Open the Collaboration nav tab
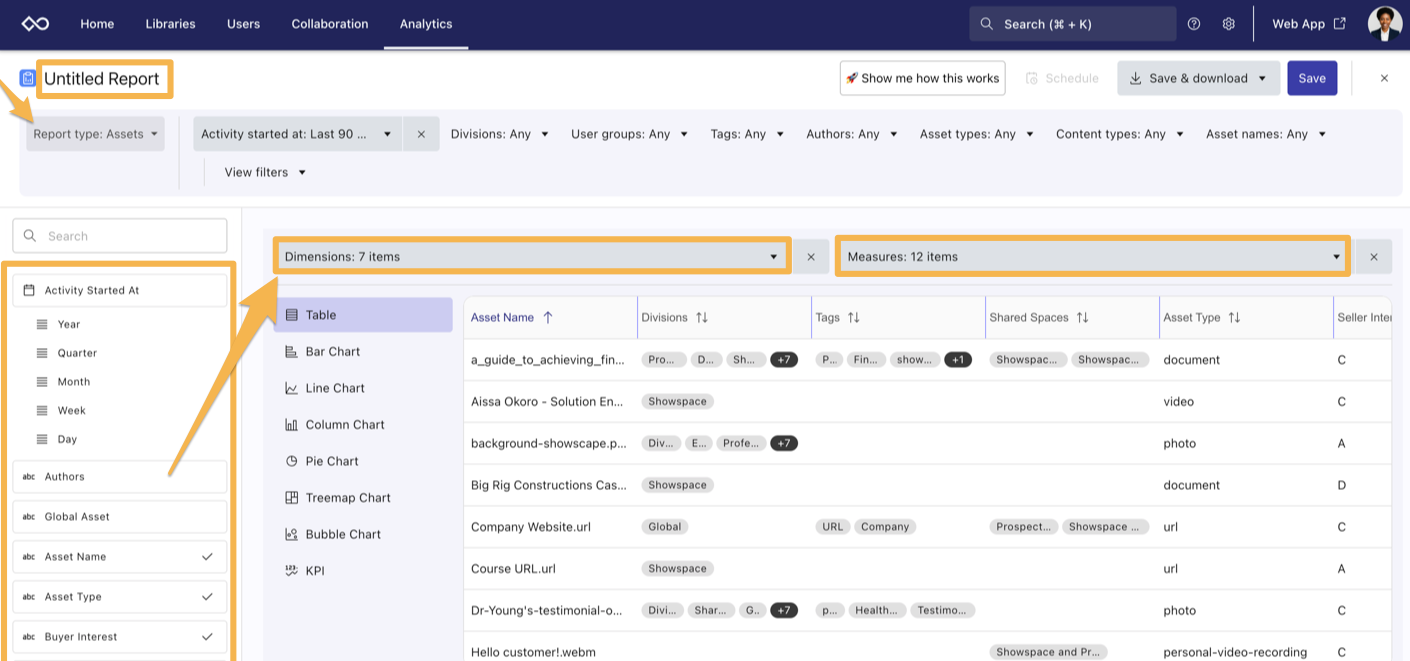The height and width of the screenshot is (661, 1410). (x=330, y=24)
